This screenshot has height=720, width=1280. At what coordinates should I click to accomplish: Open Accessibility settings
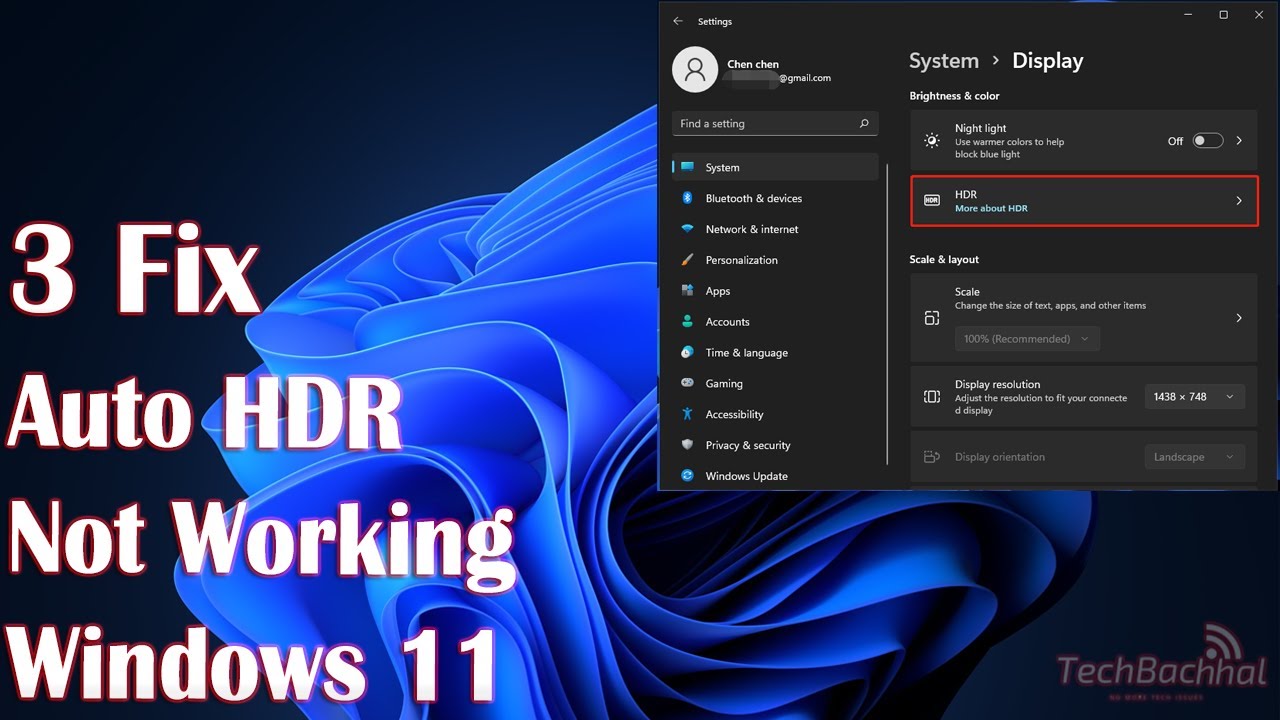[x=775, y=414]
